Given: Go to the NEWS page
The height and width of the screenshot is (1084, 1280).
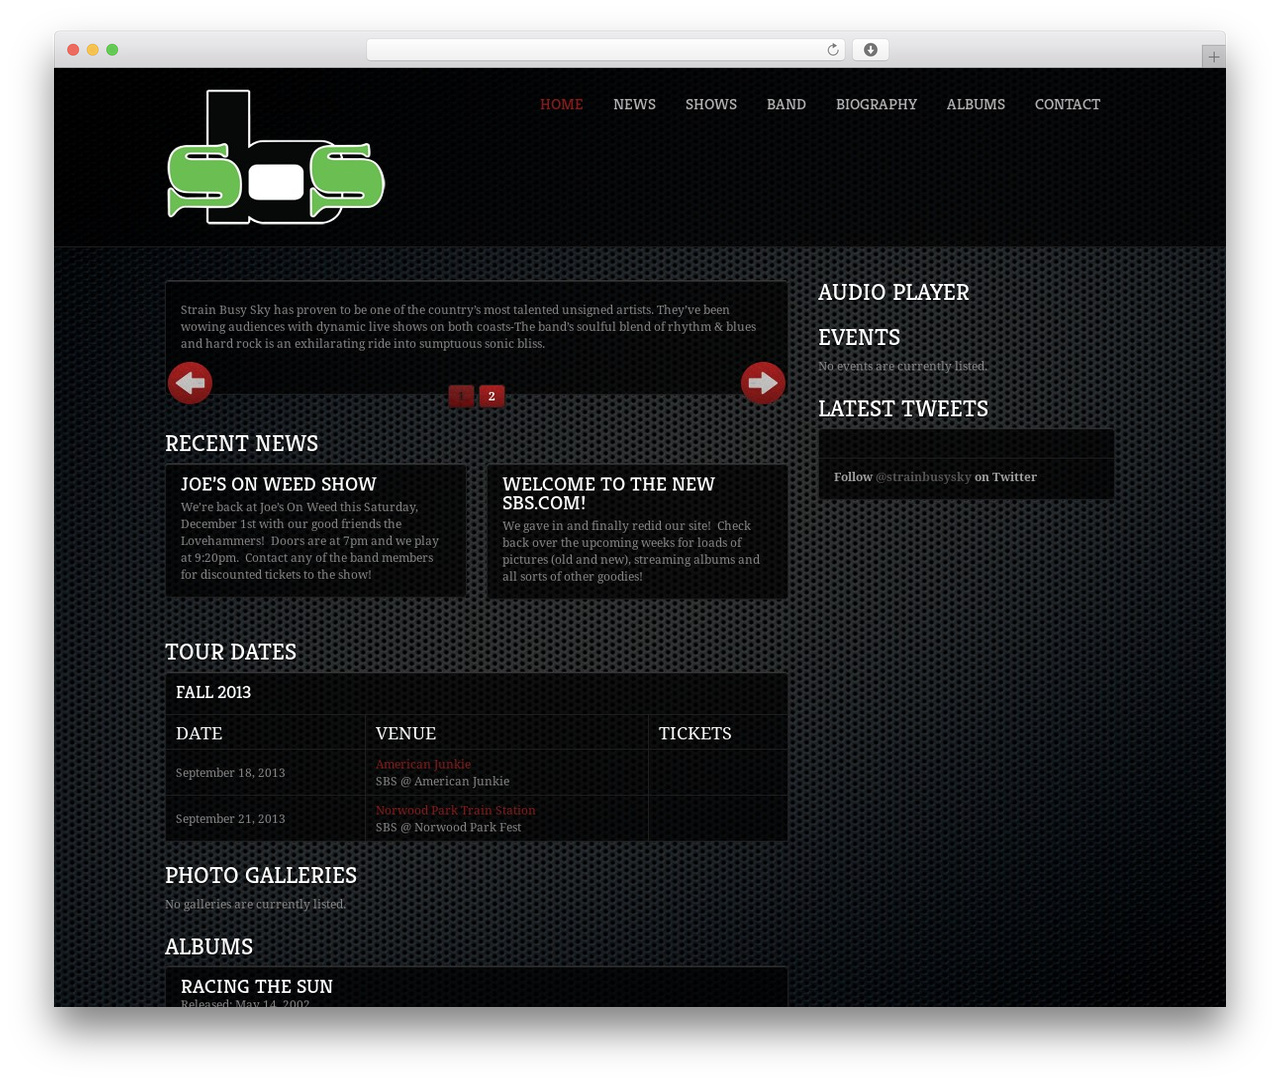Looking at the screenshot, I should coord(634,104).
